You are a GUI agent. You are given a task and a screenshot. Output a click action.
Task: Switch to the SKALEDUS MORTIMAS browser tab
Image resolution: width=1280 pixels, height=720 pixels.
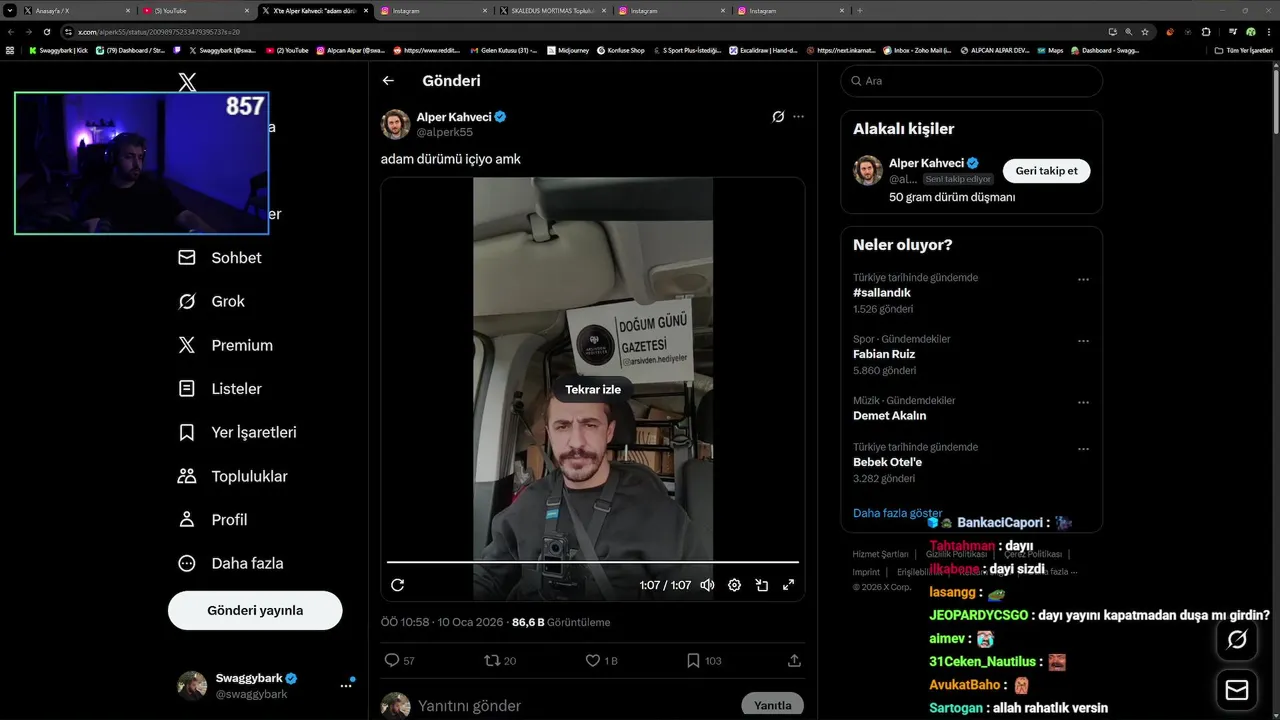click(553, 10)
